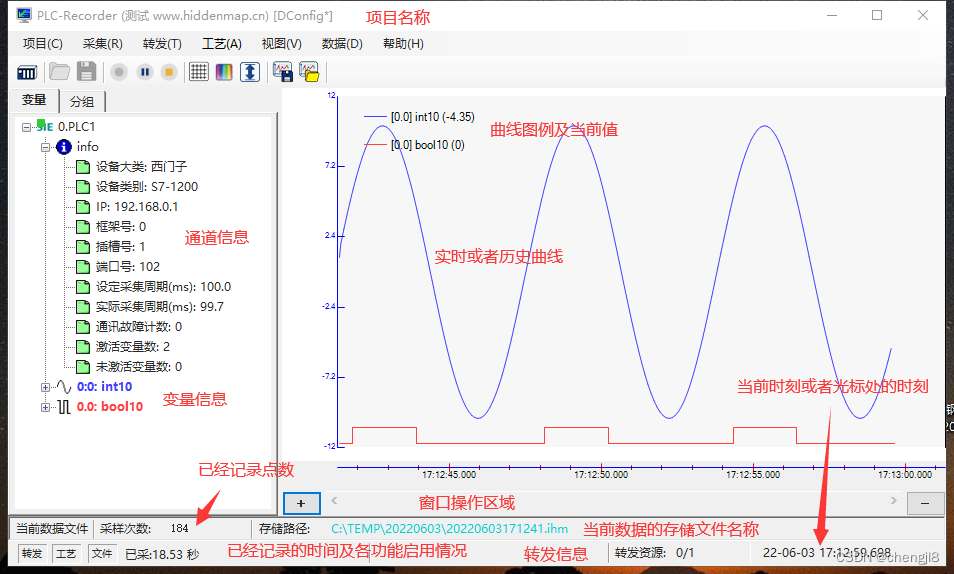Click the PLC-Recorder app icon in title bar
Screen dimensions: 954x574
[x=24, y=15]
